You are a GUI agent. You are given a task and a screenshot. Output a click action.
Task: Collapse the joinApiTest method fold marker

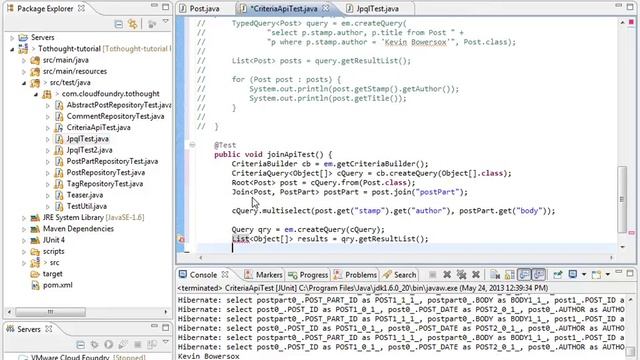coord(192,144)
